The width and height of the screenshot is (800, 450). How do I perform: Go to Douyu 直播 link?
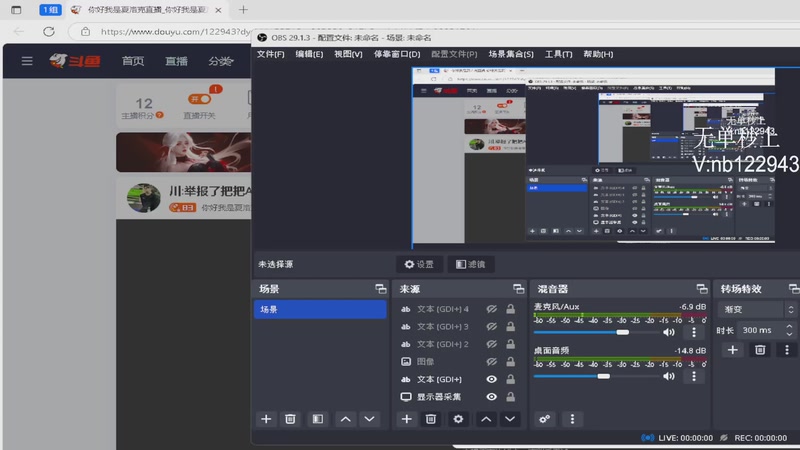click(x=176, y=61)
